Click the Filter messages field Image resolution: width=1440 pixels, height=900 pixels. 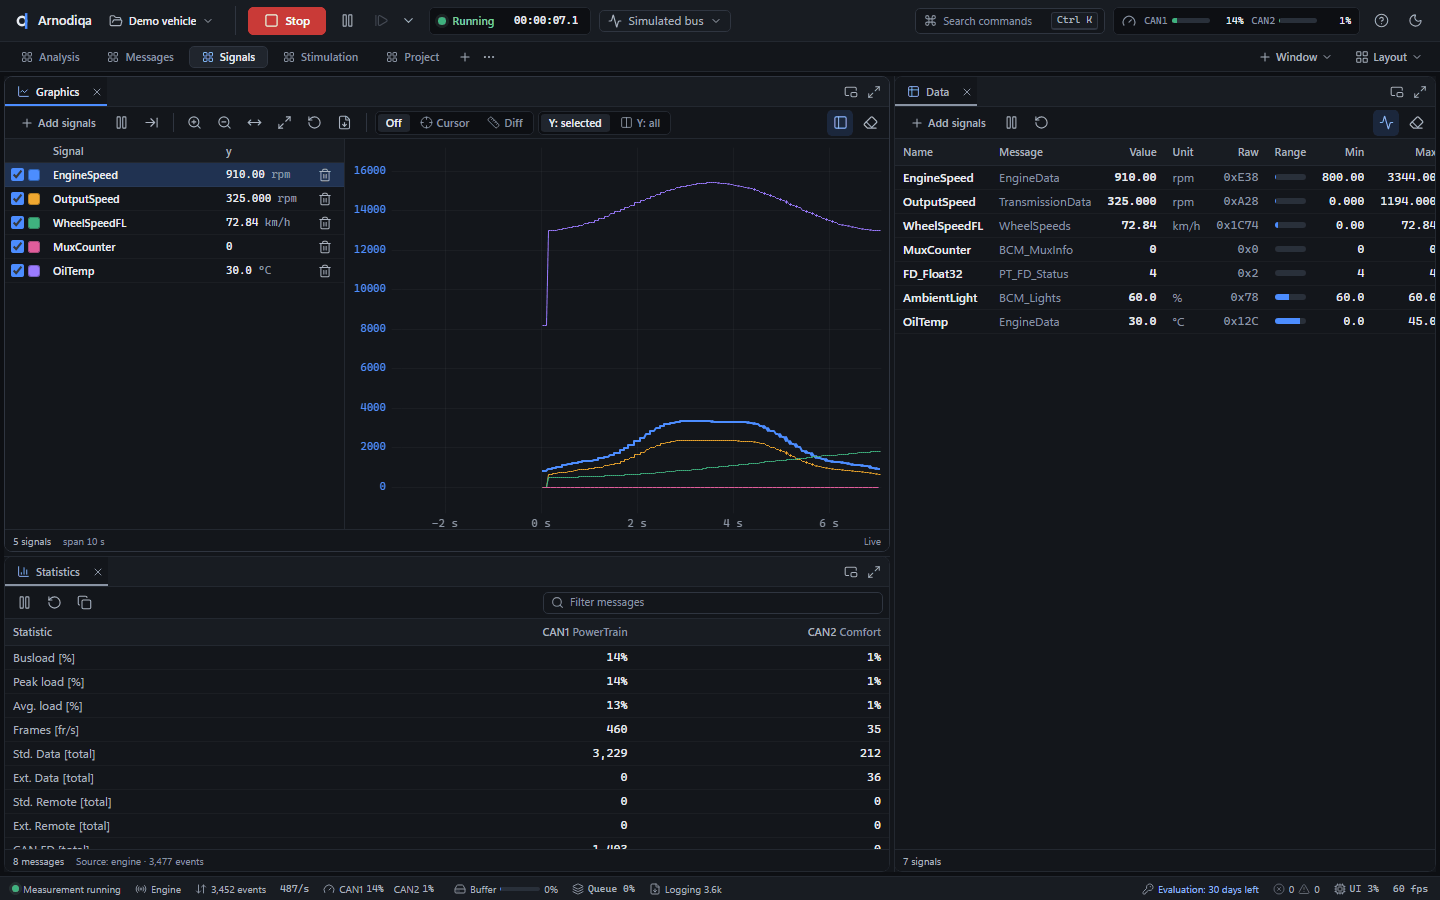pyautogui.click(x=713, y=603)
